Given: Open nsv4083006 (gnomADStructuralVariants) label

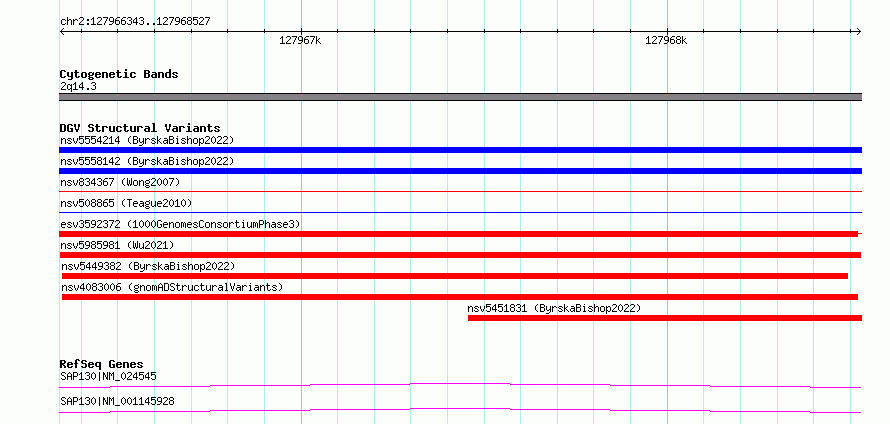Looking at the screenshot, I should pos(172,287).
